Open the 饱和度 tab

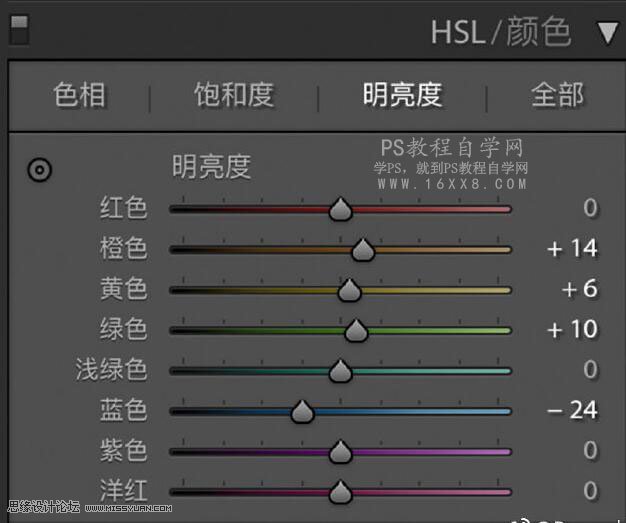tap(233, 95)
